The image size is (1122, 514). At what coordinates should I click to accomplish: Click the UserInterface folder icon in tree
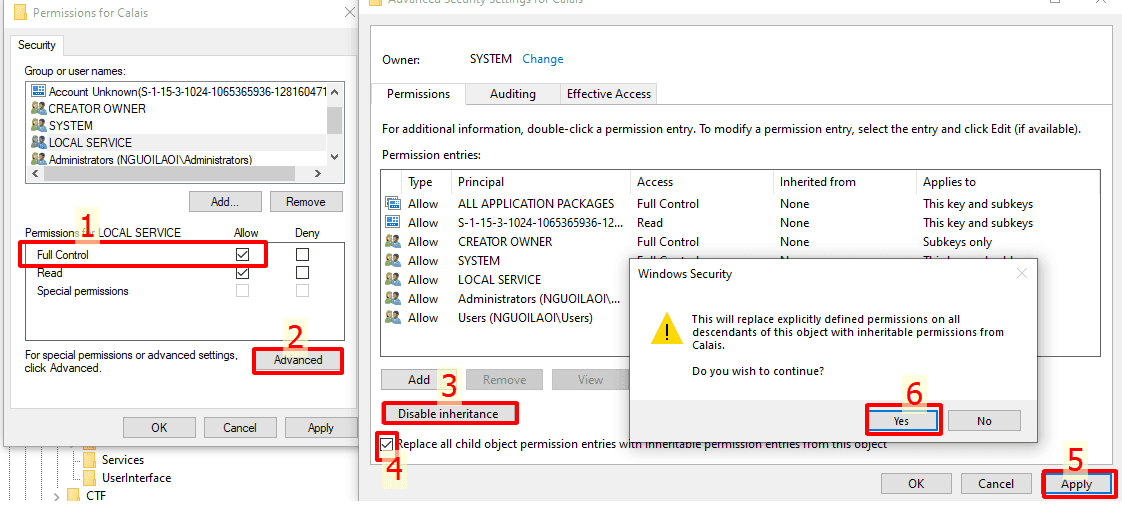click(x=89, y=477)
